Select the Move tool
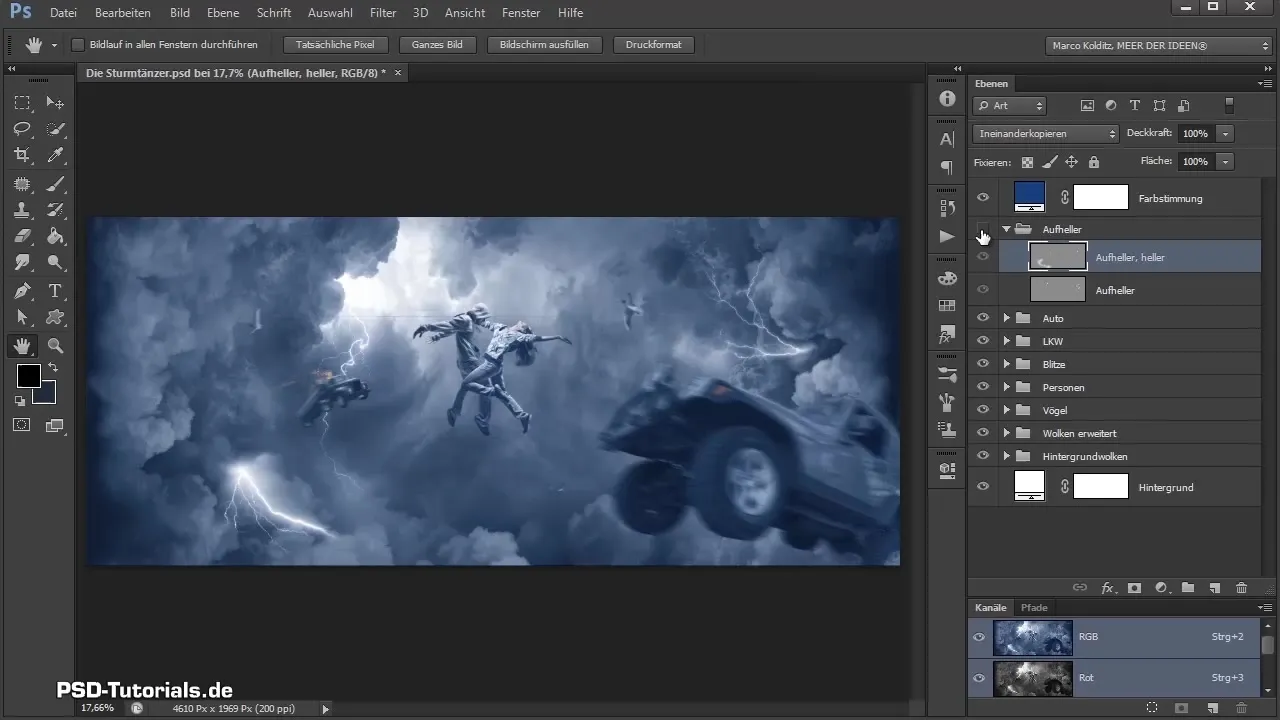Screen dimensions: 1280x720 click(x=56, y=103)
